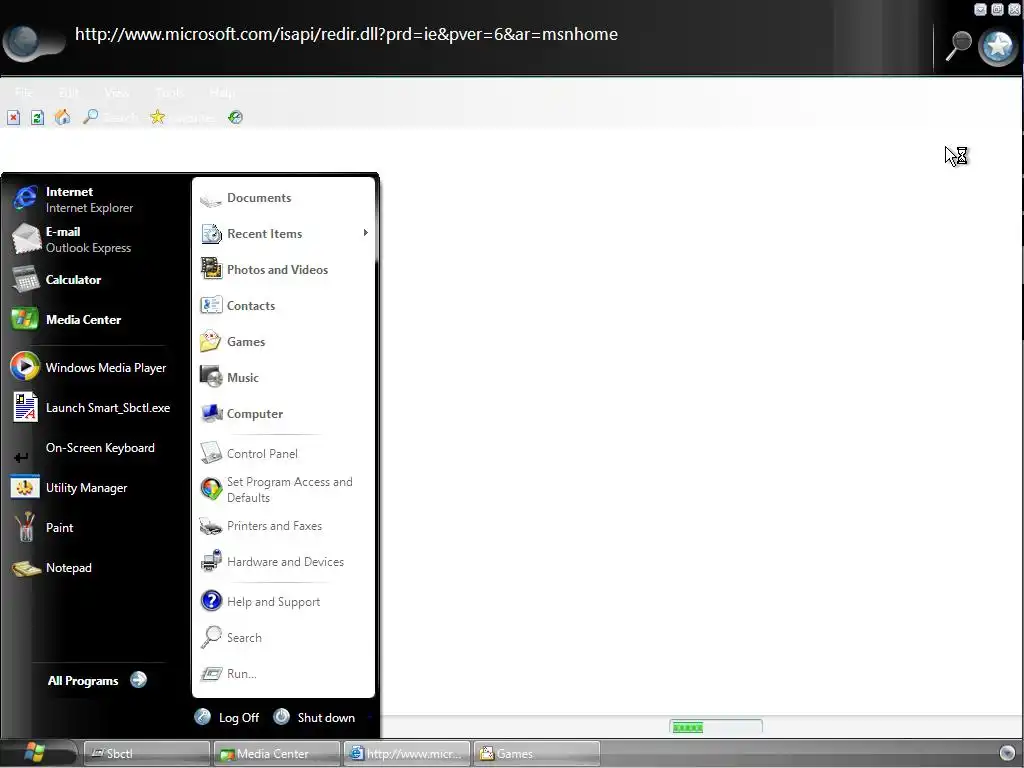Click the page loading progress bar
This screenshot has width=1024, height=768.
tap(716, 727)
